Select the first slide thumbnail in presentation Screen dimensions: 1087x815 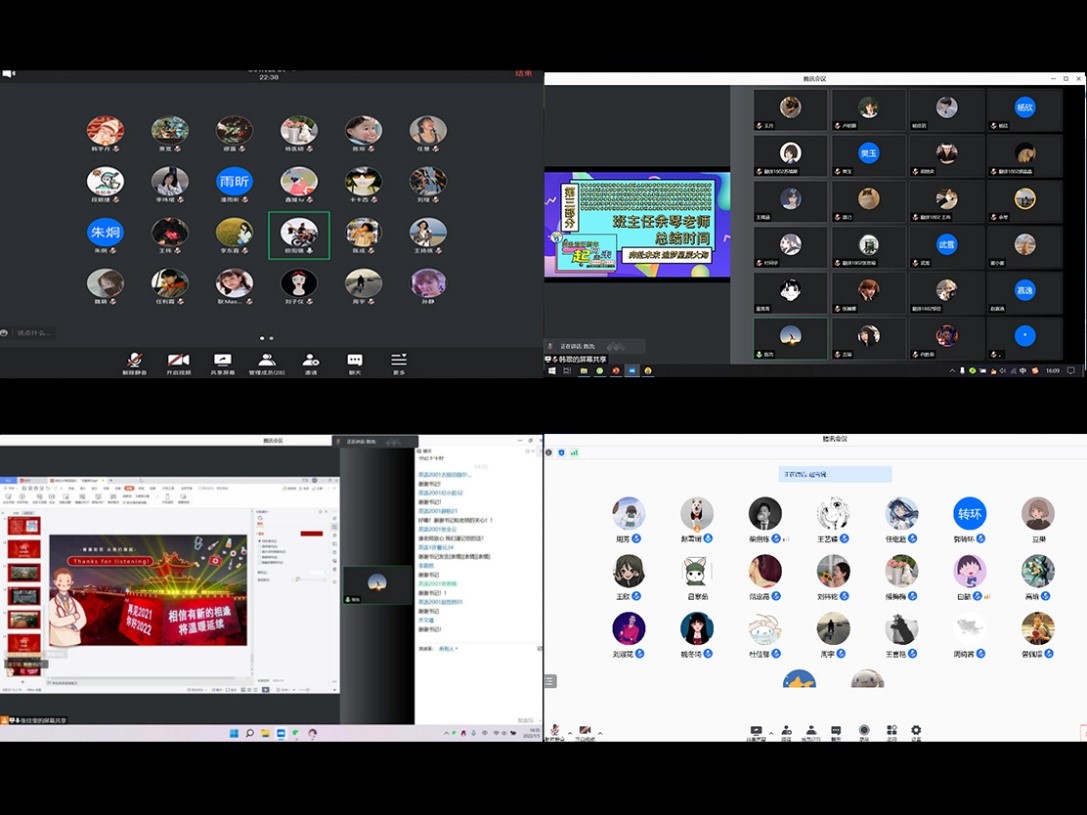tap(24, 525)
